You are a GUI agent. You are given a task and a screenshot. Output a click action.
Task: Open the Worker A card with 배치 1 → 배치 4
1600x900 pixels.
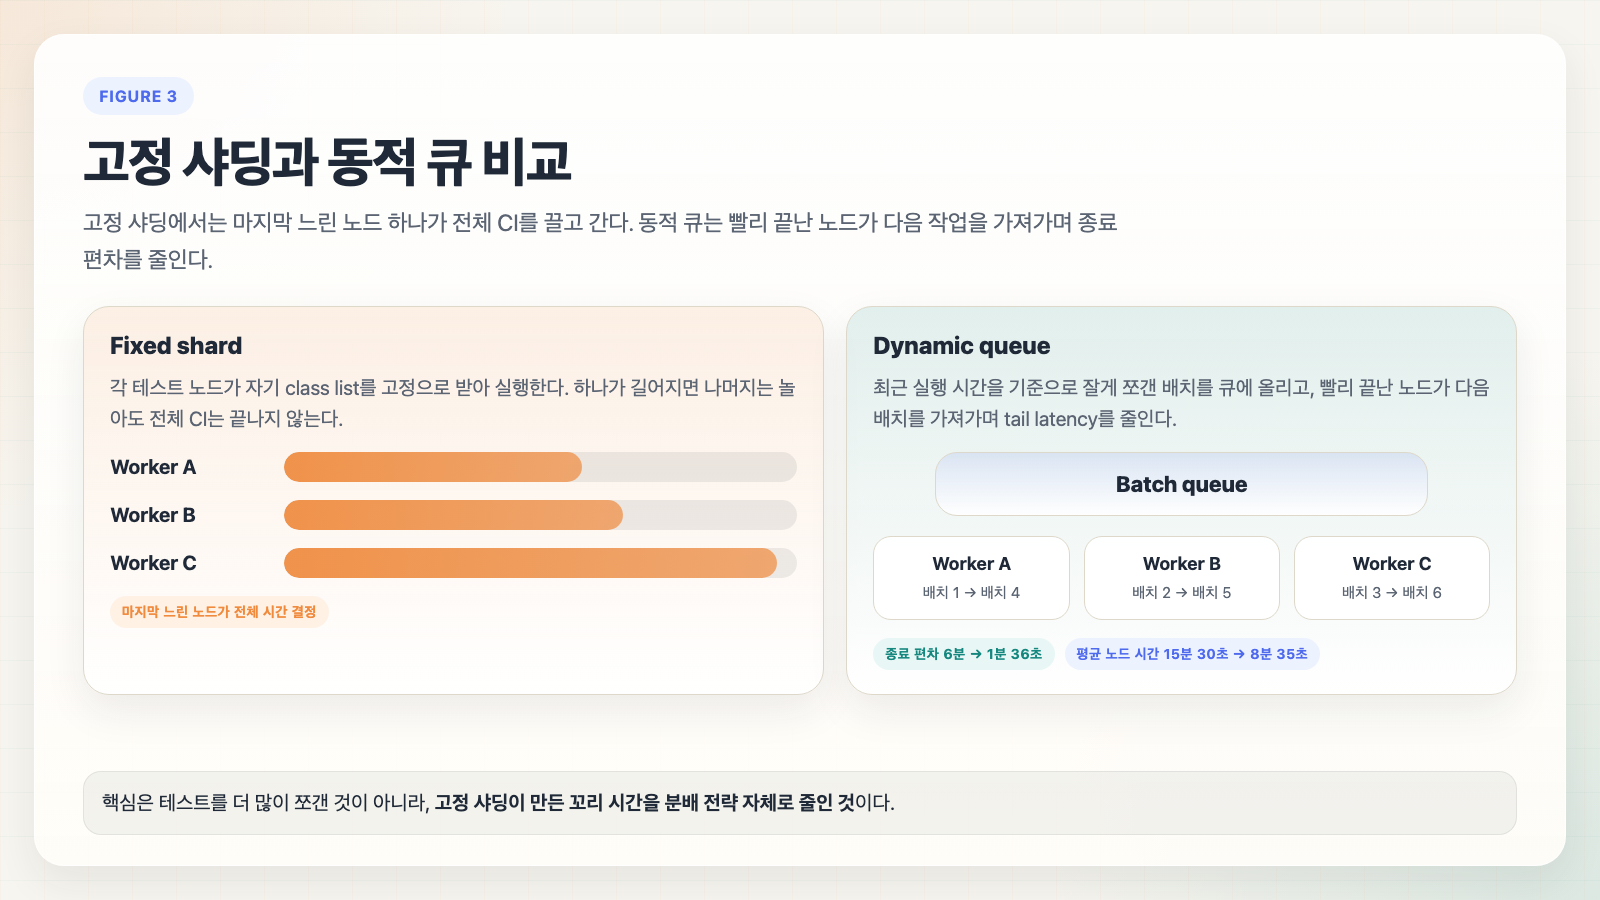[971, 578]
